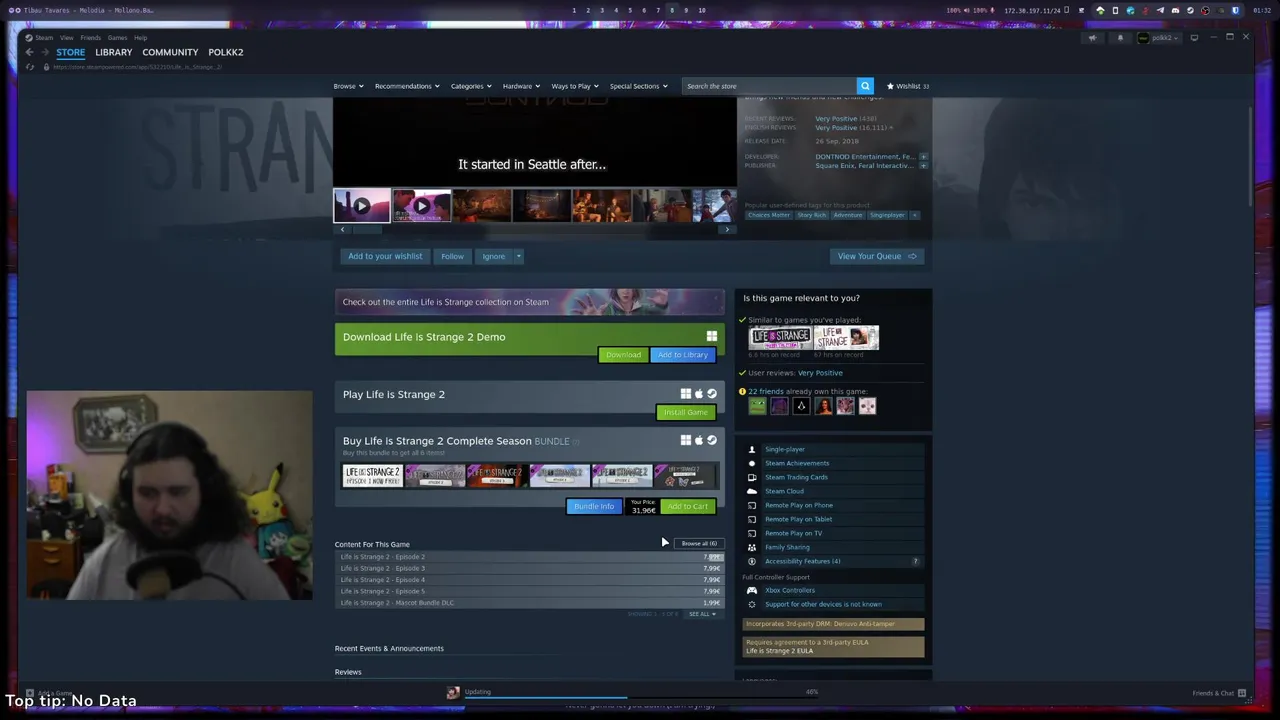Viewport: 1280px width, 720px height.
Task: Open the polkk2 account dropdown
Action: tap(1160, 38)
